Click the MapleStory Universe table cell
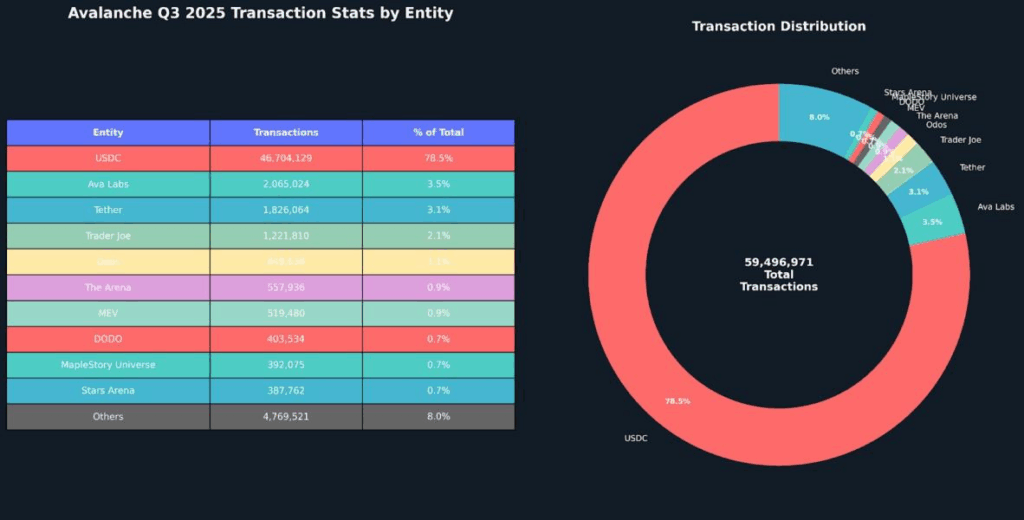 [x=108, y=365]
